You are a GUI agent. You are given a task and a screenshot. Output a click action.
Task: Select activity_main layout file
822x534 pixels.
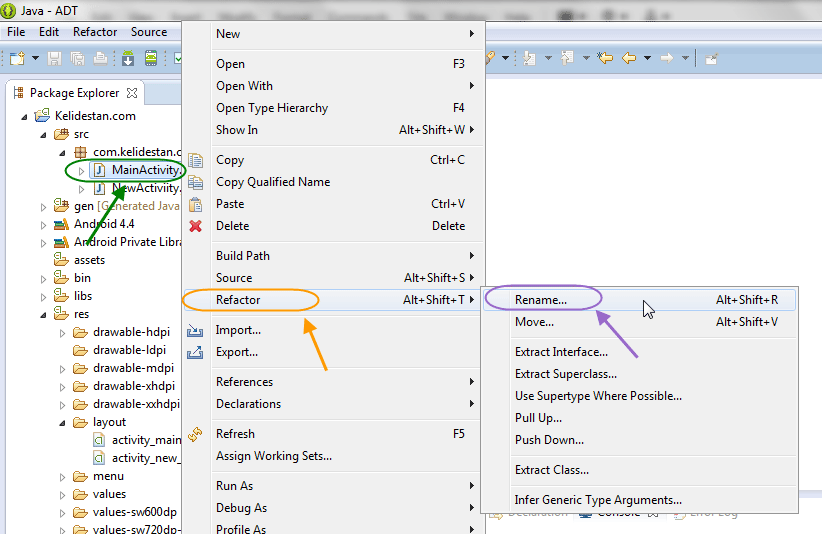[137, 440]
